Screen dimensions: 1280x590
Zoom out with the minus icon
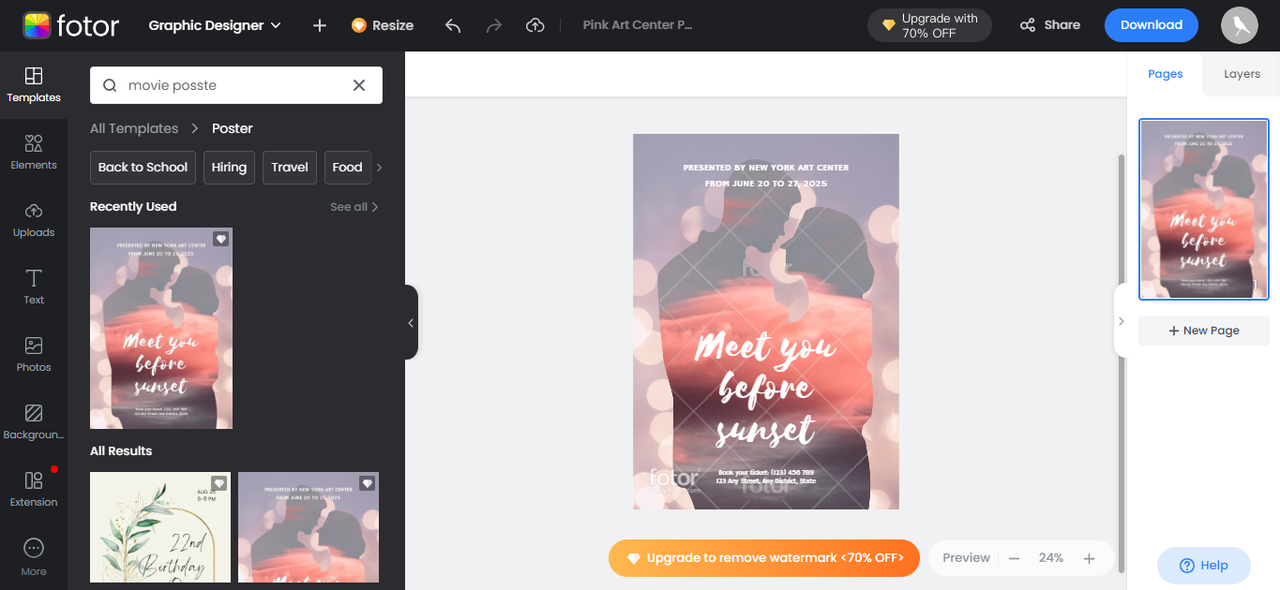pos(1014,558)
